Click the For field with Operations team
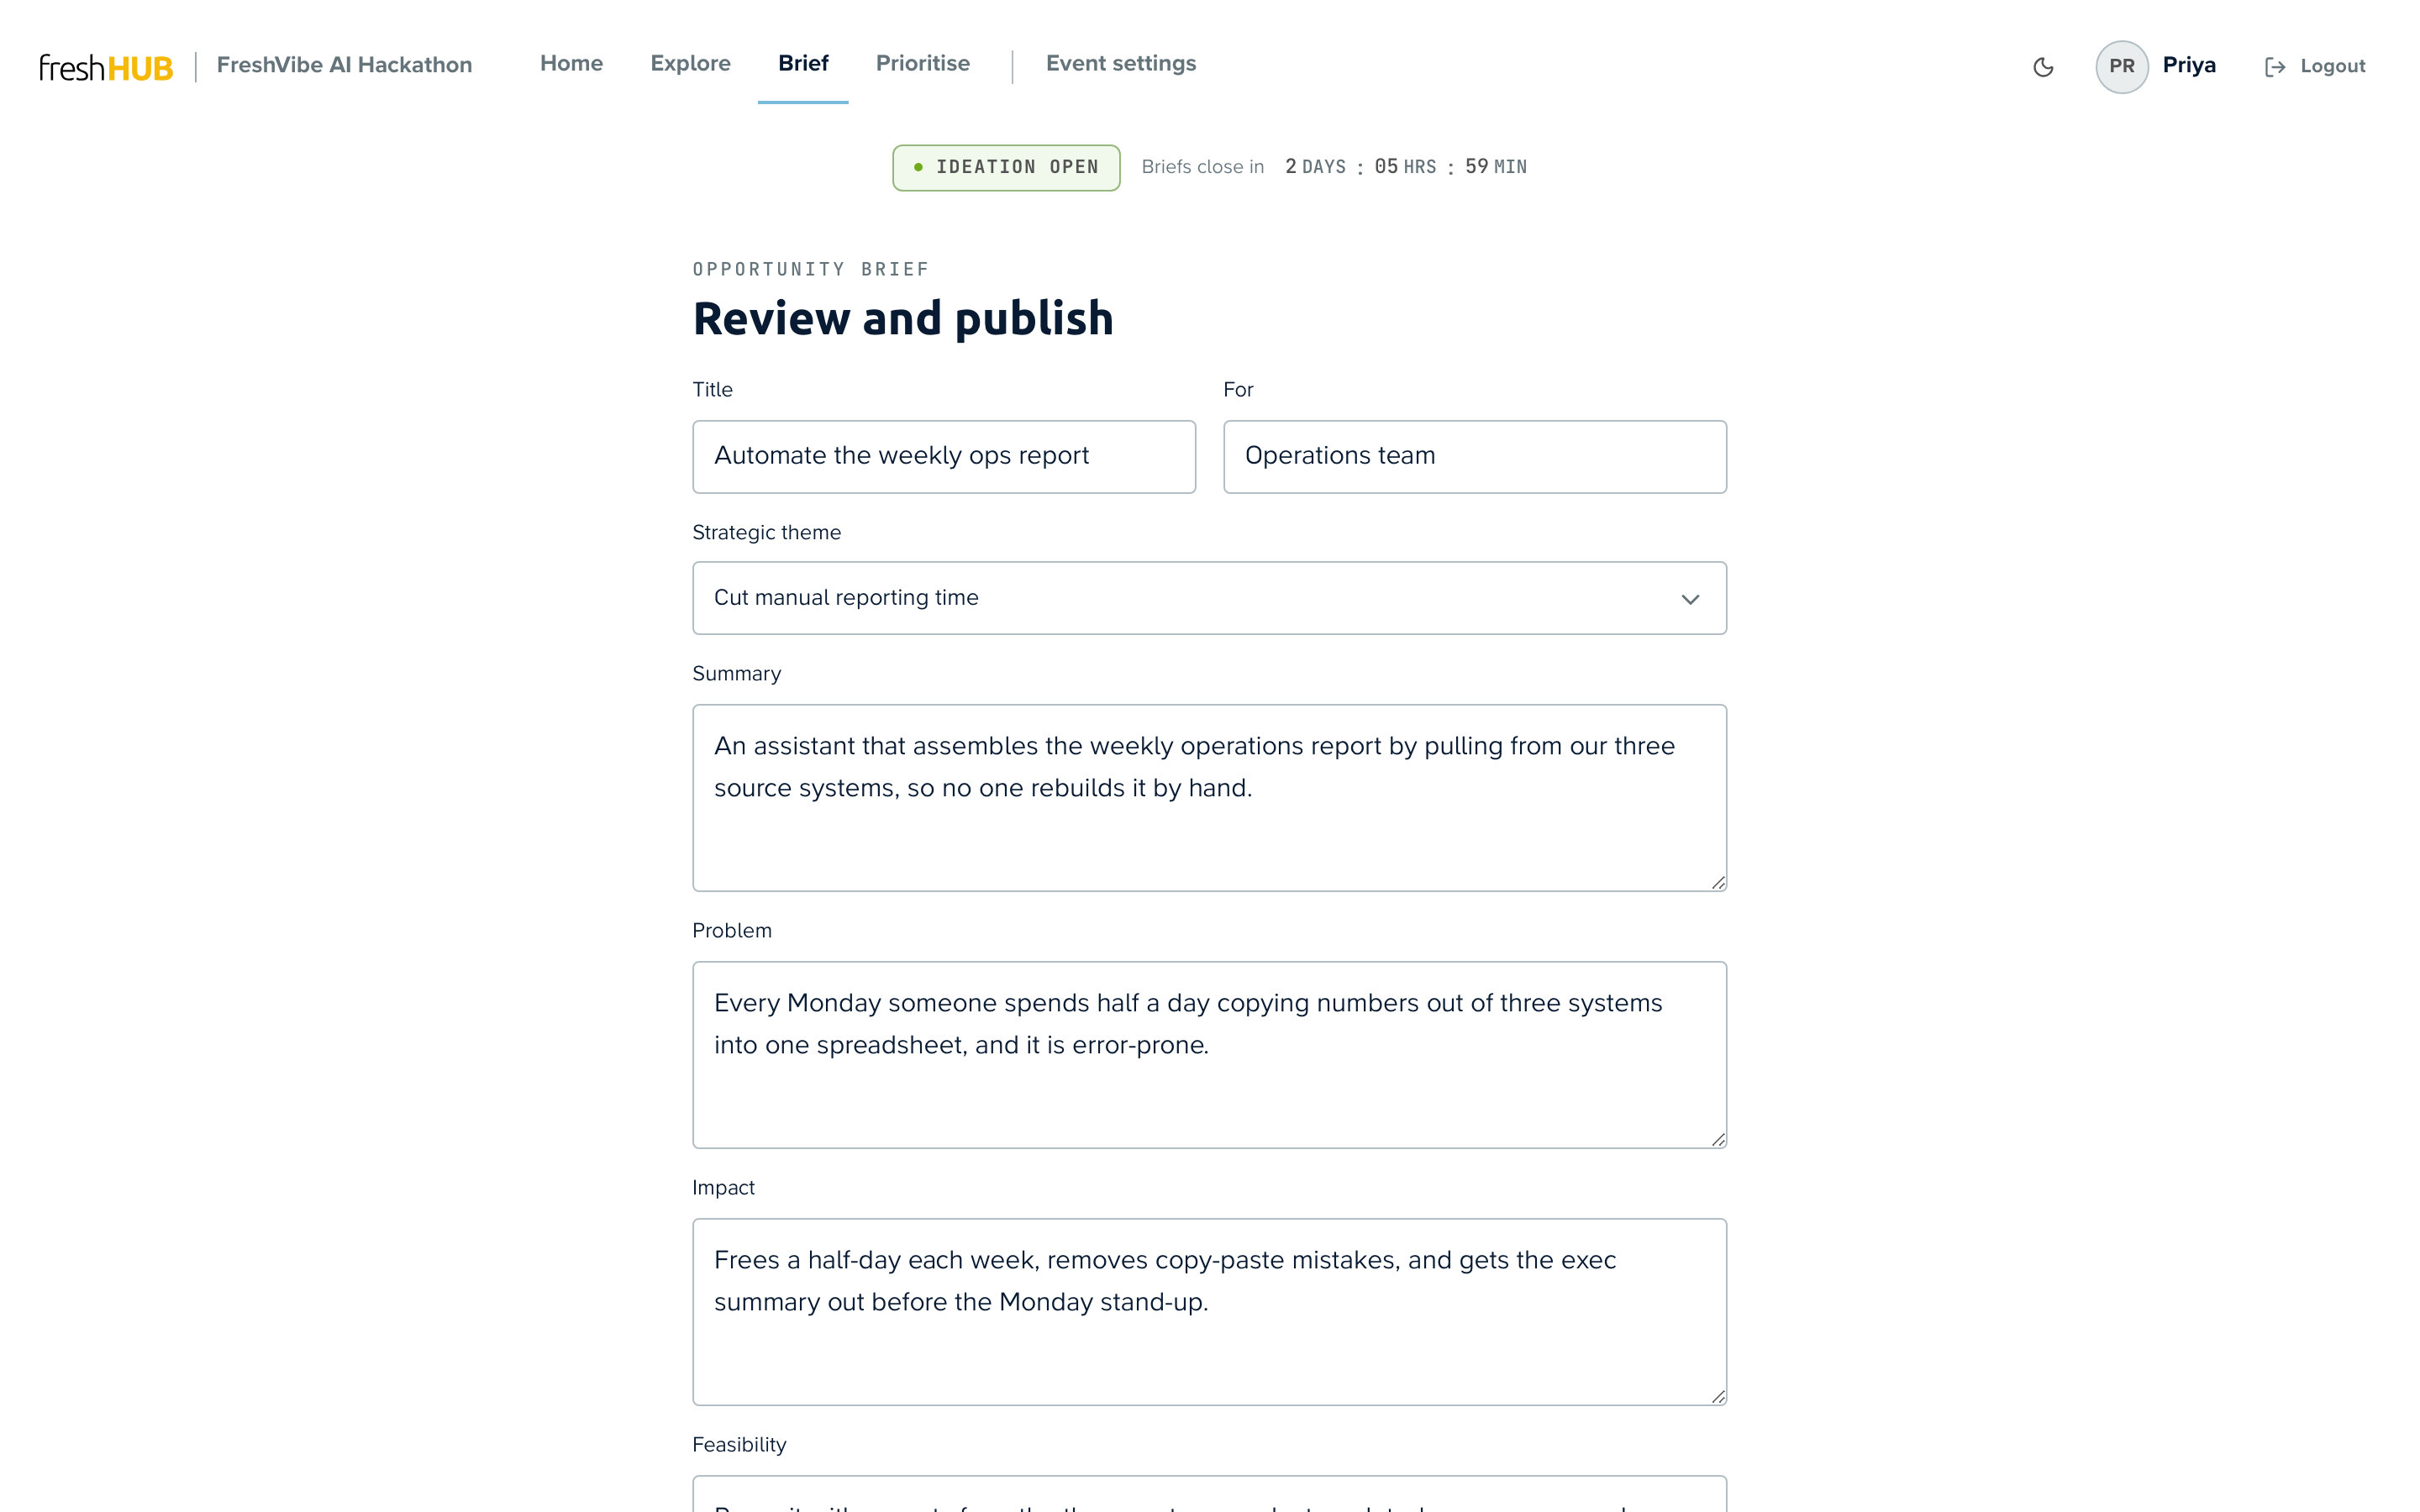This screenshot has height=1512, width=2420. (1474, 457)
